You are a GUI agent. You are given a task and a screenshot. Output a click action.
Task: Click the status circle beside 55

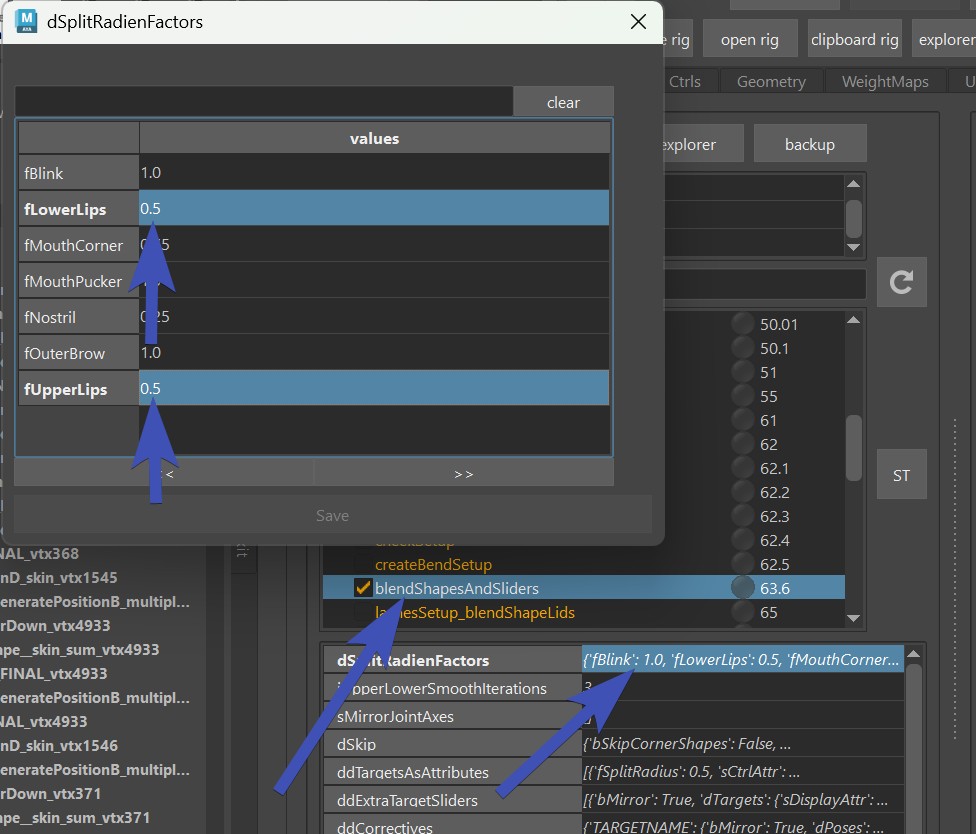[742, 396]
